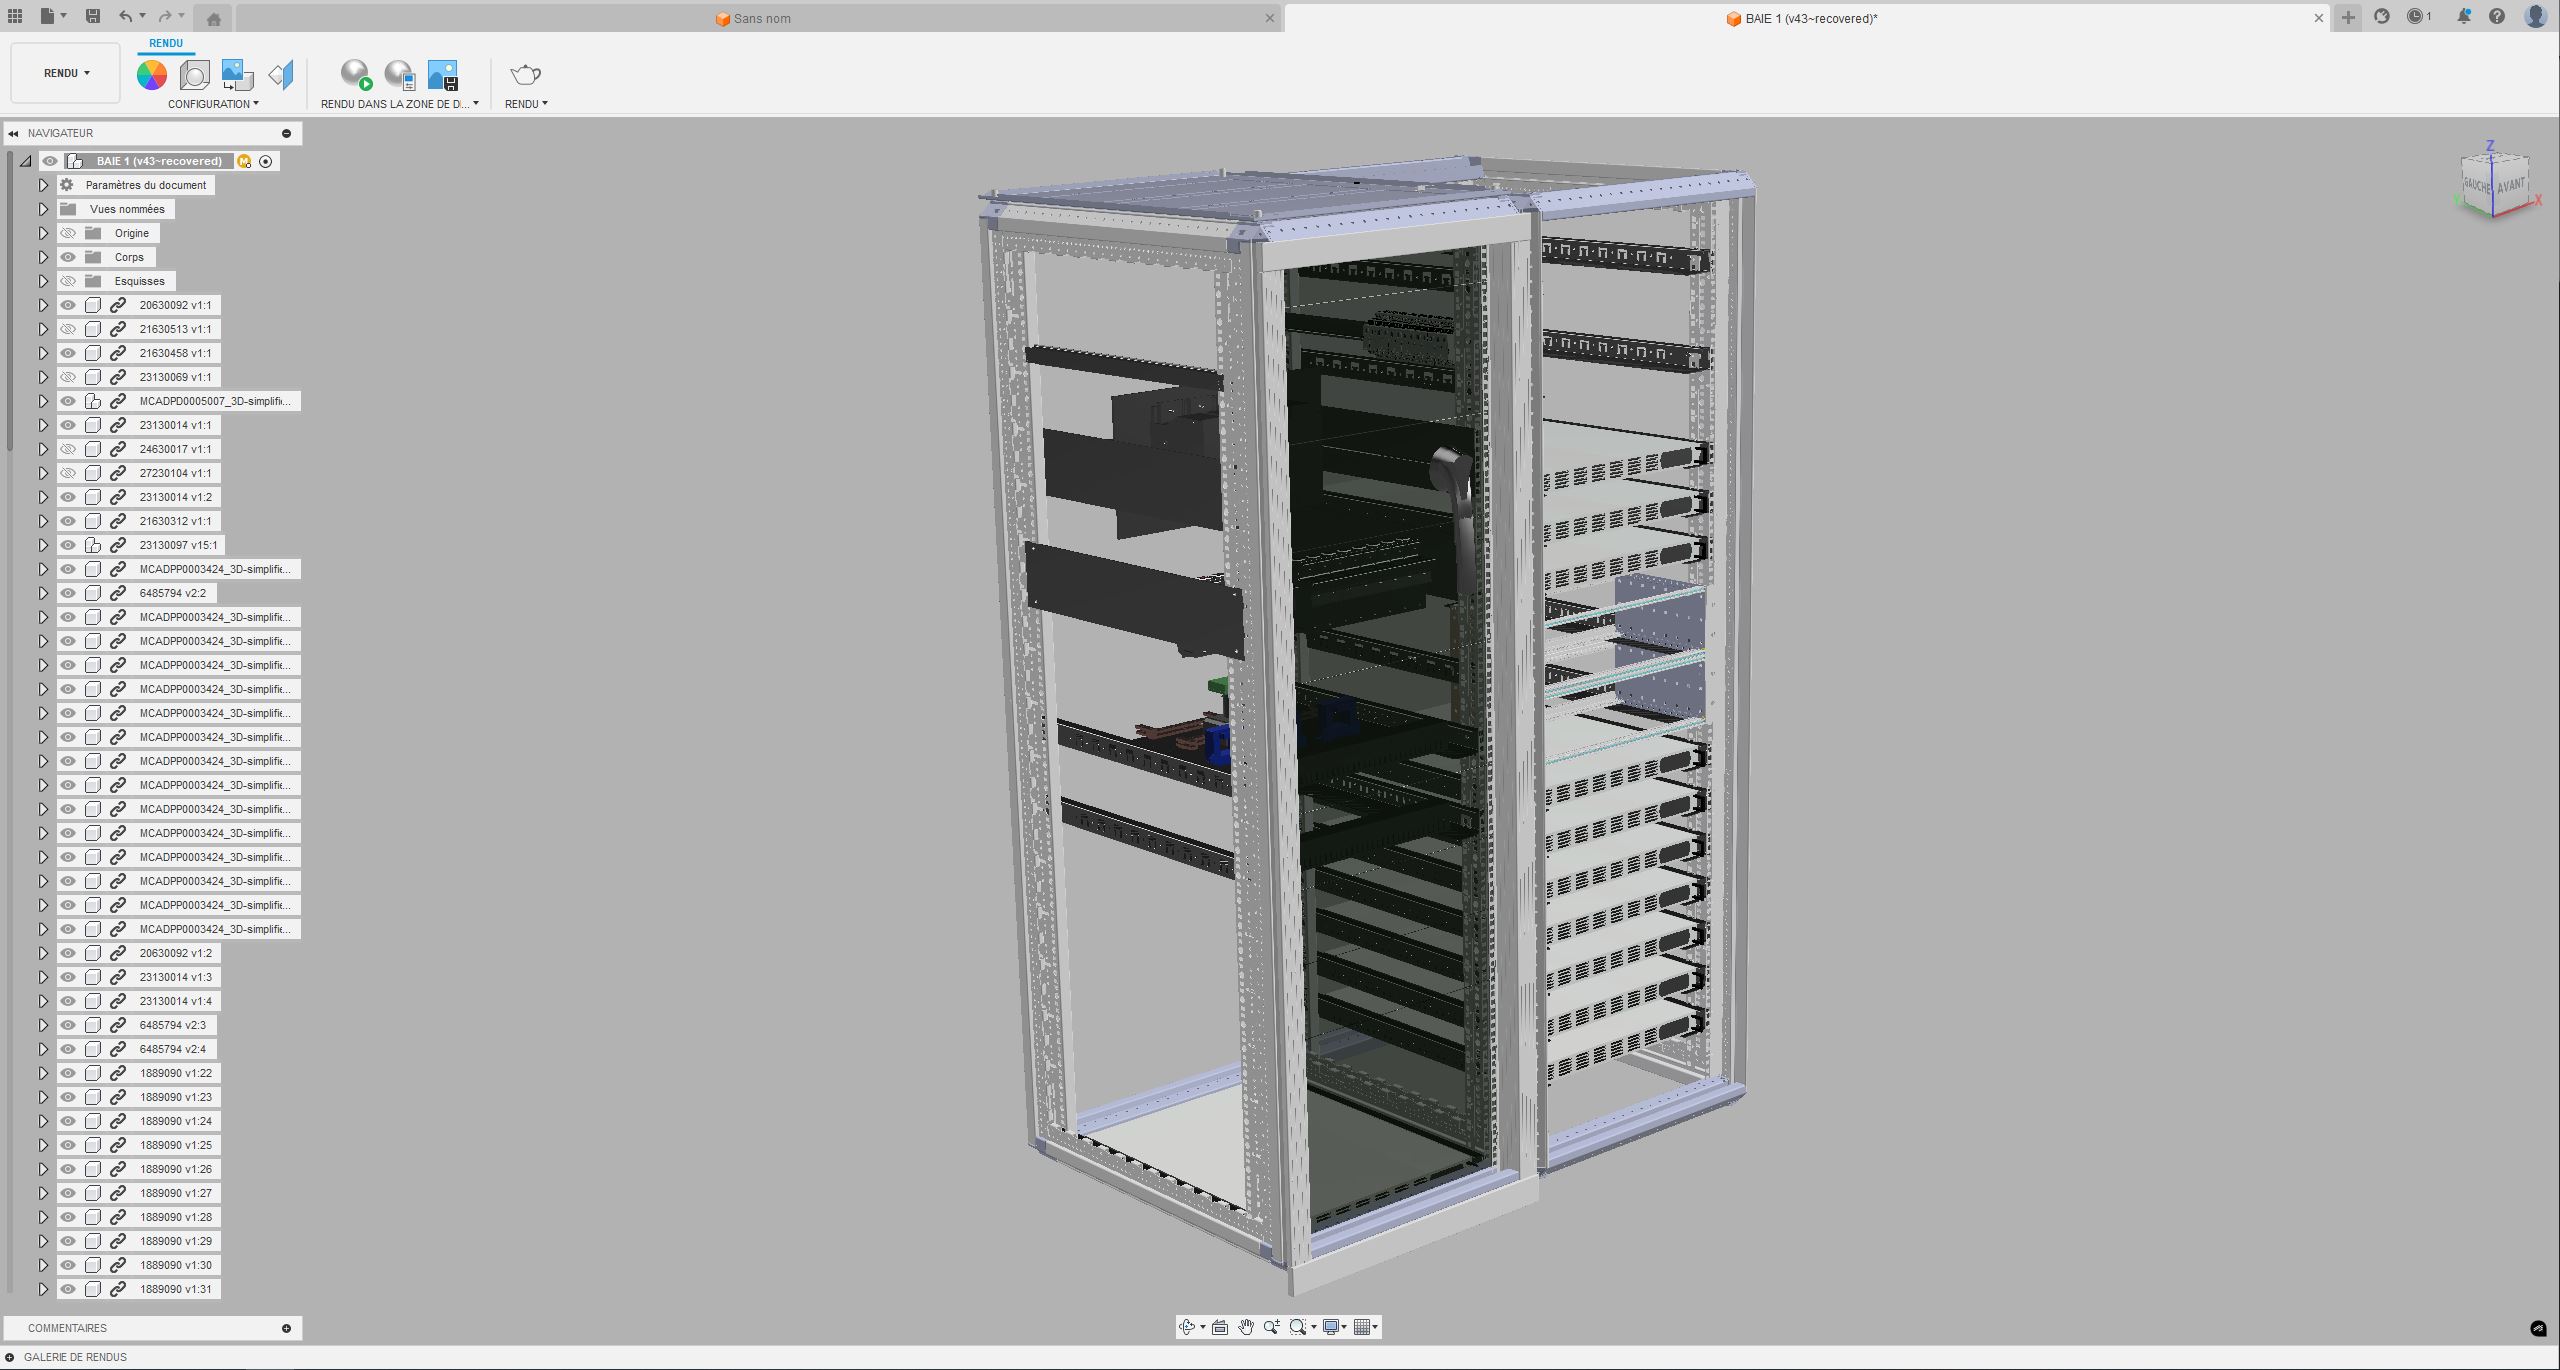Expand the Corps folder

[43, 257]
